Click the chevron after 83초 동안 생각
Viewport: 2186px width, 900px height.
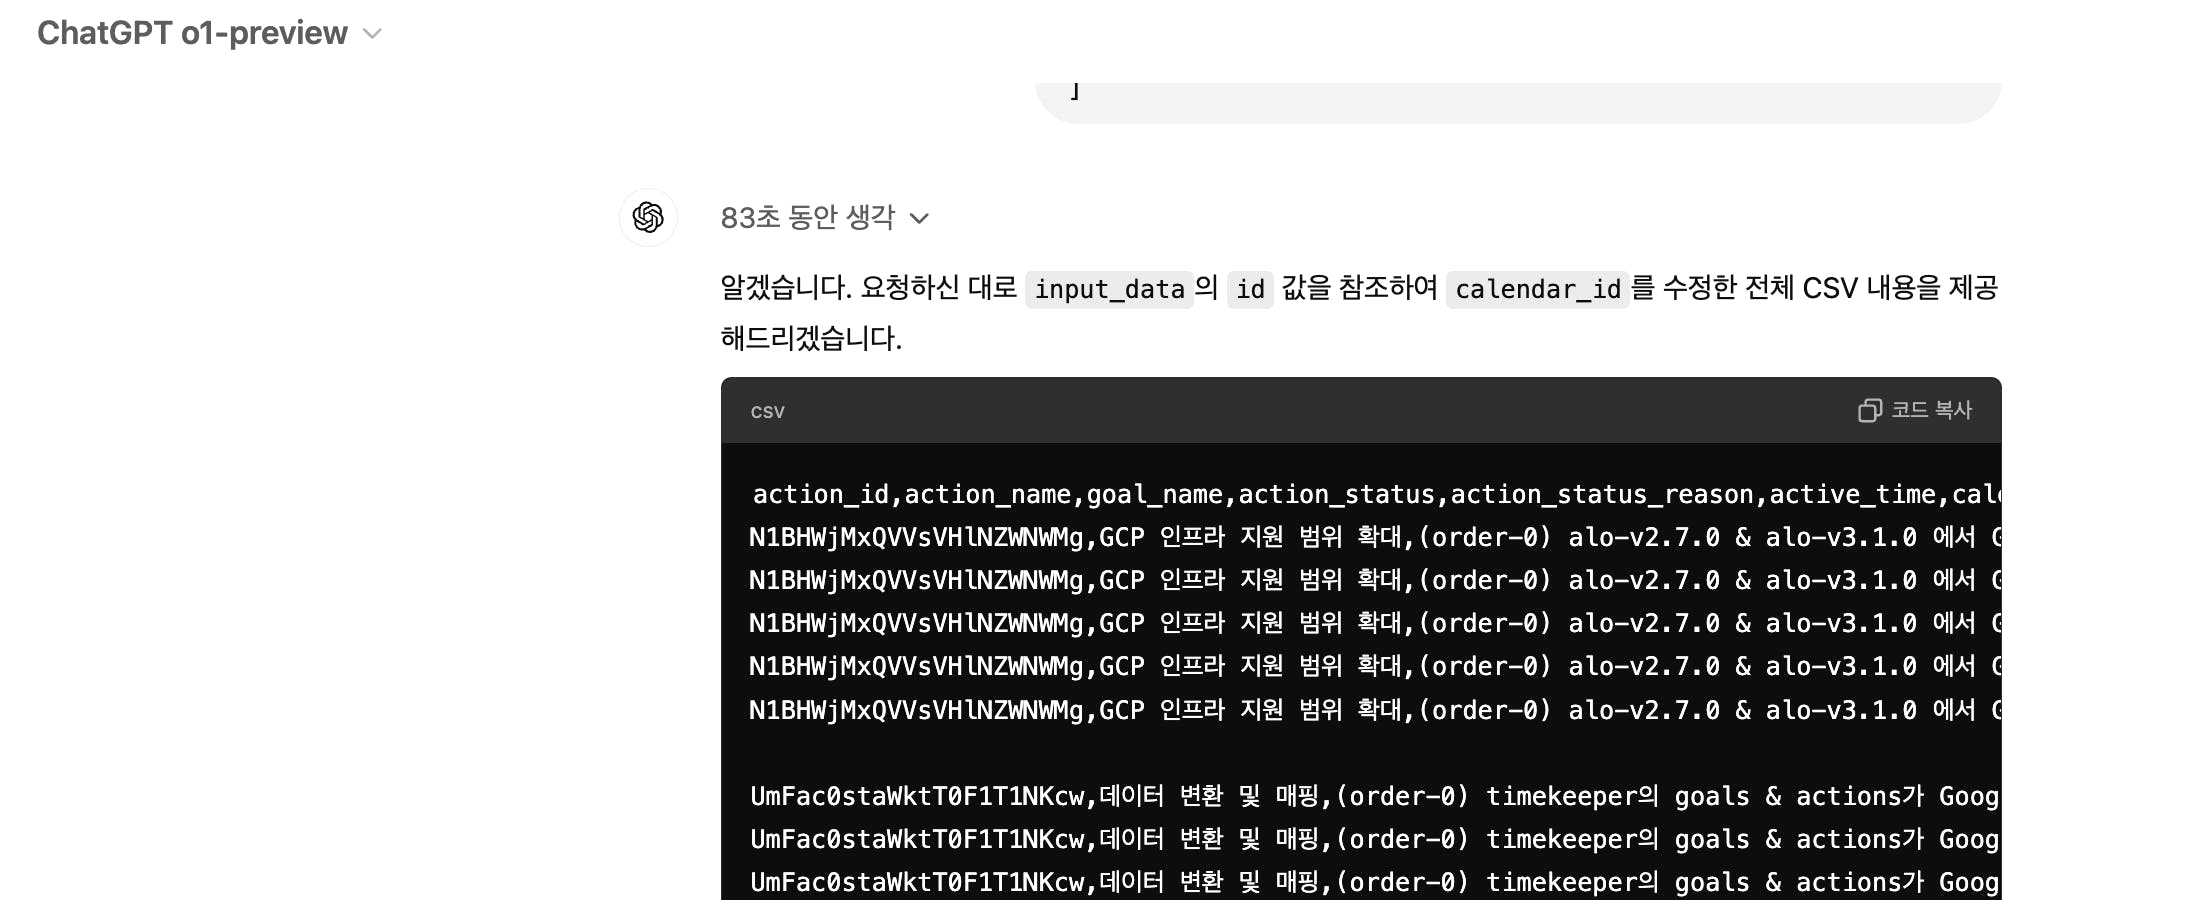(921, 218)
